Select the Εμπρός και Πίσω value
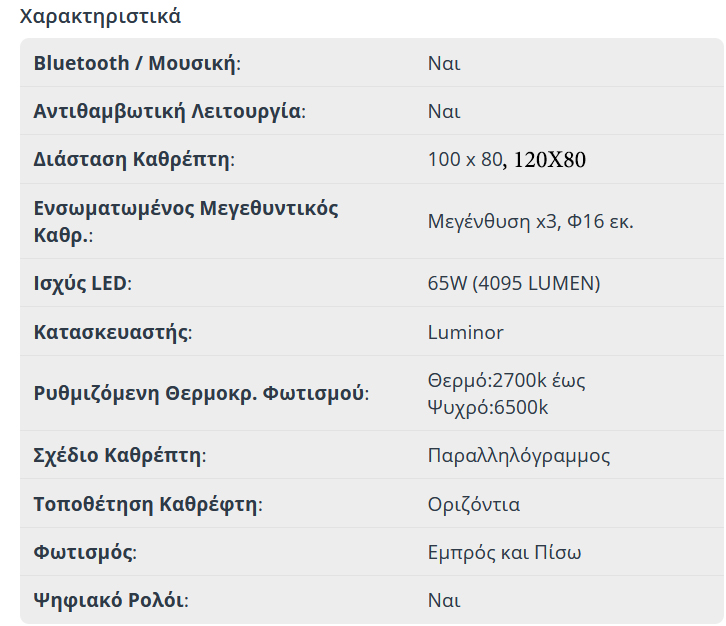Image resolution: width=726 pixels, height=626 pixels. click(x=504, y=552)
